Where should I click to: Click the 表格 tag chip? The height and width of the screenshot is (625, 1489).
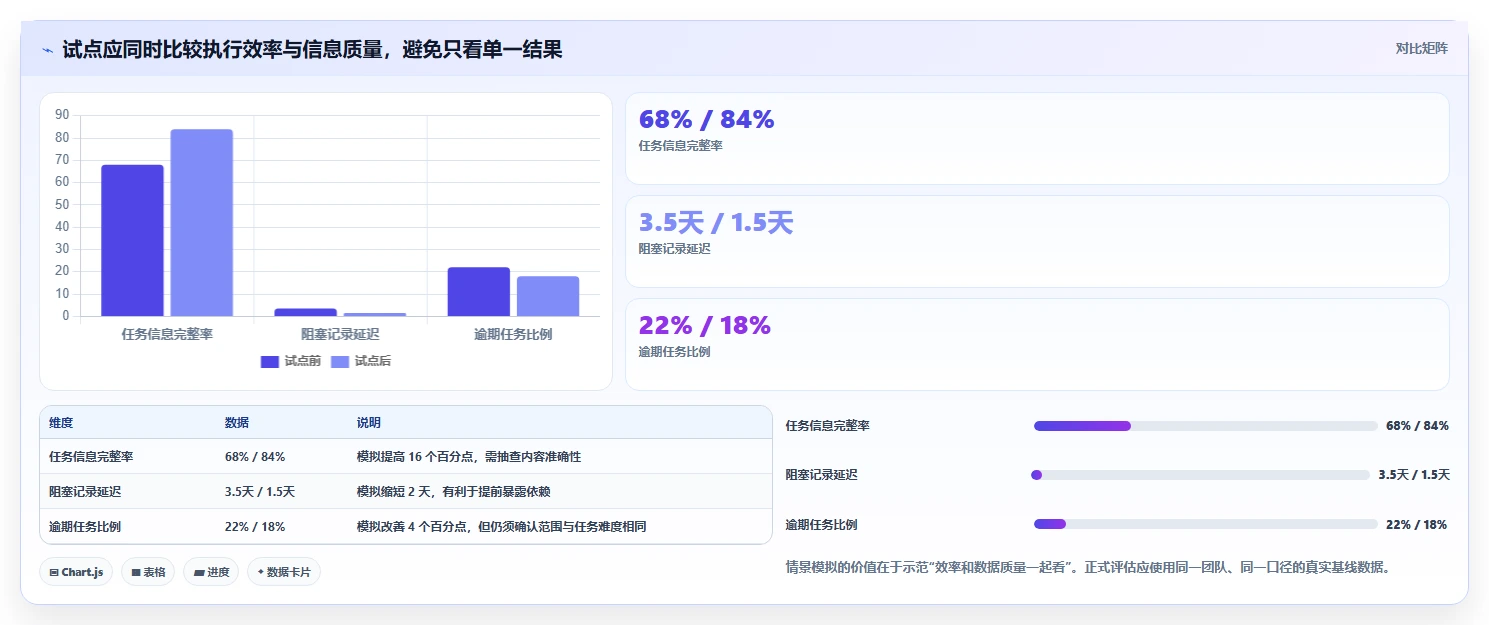[x=148, y=572]
